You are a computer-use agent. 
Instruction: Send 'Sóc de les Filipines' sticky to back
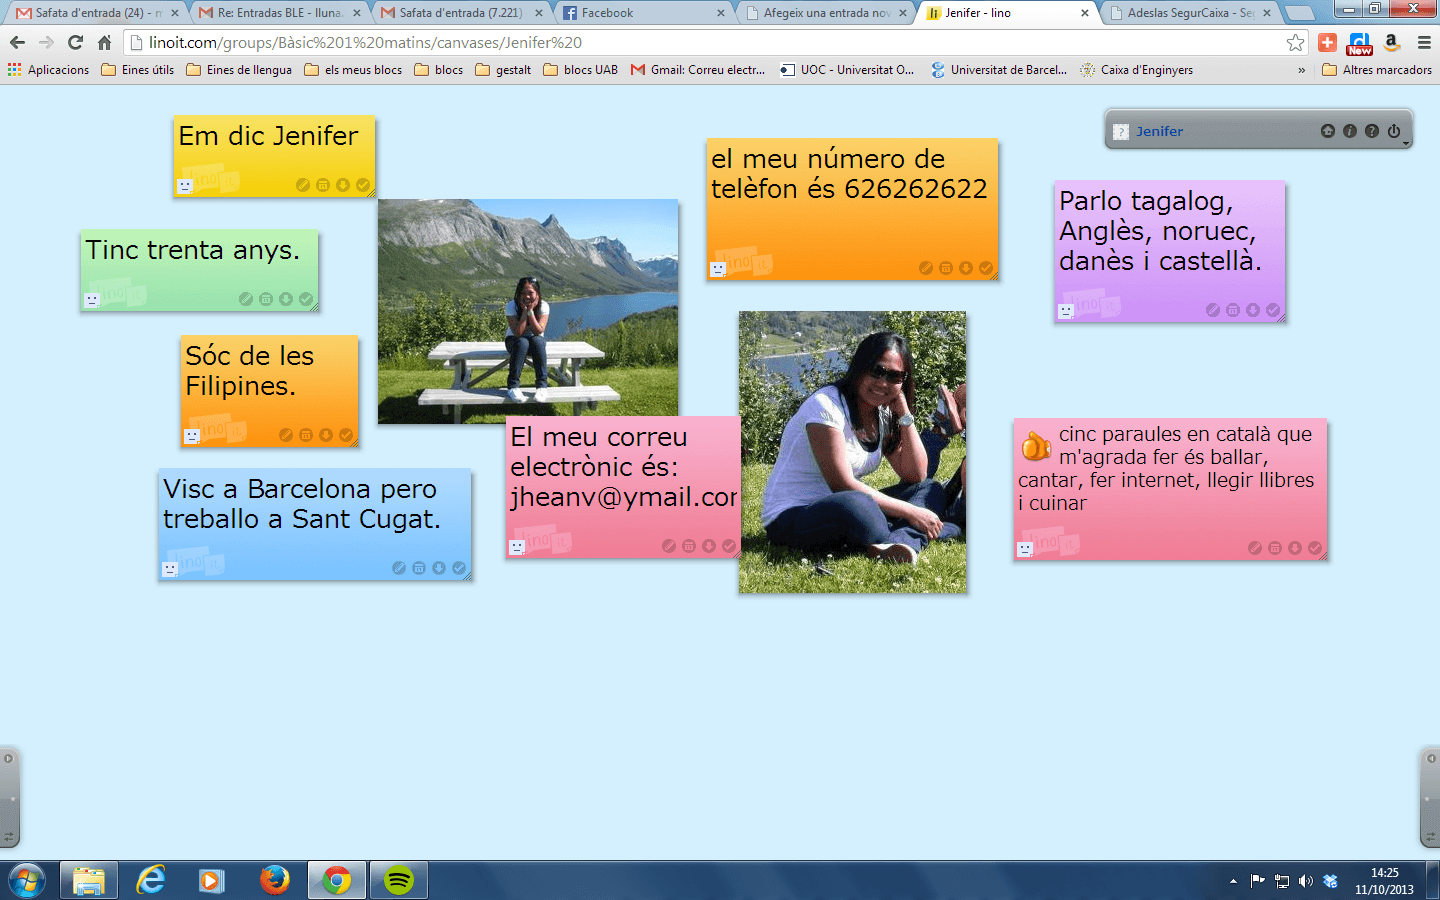326,435
